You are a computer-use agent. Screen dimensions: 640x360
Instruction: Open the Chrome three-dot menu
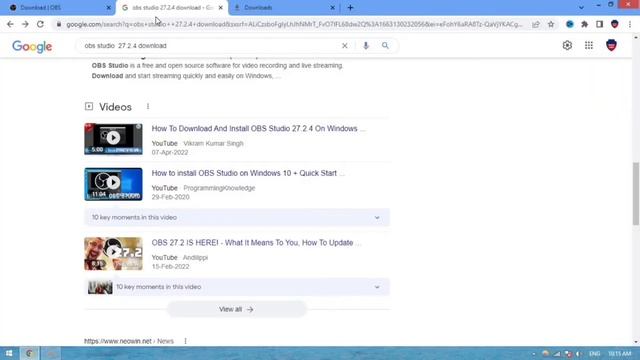pos(630,24)
